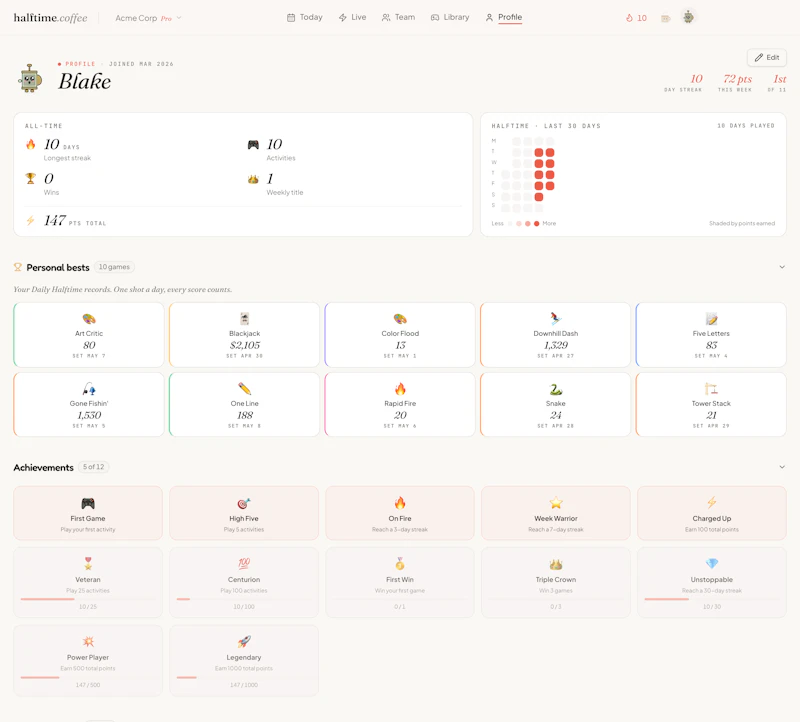Click the Legendary rocket icon
The width and height of the screenshot is (800, 722).
point(244,641)
